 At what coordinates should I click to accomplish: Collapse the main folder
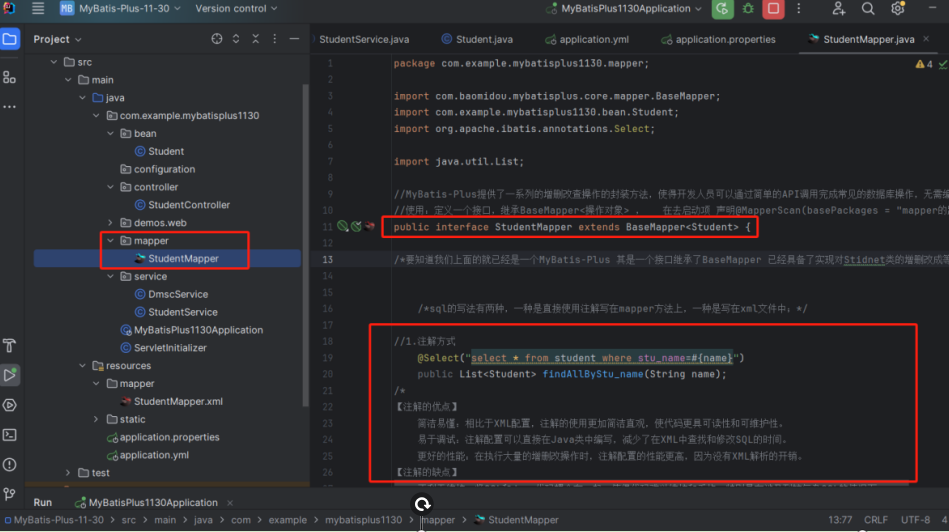coord(68,80)
